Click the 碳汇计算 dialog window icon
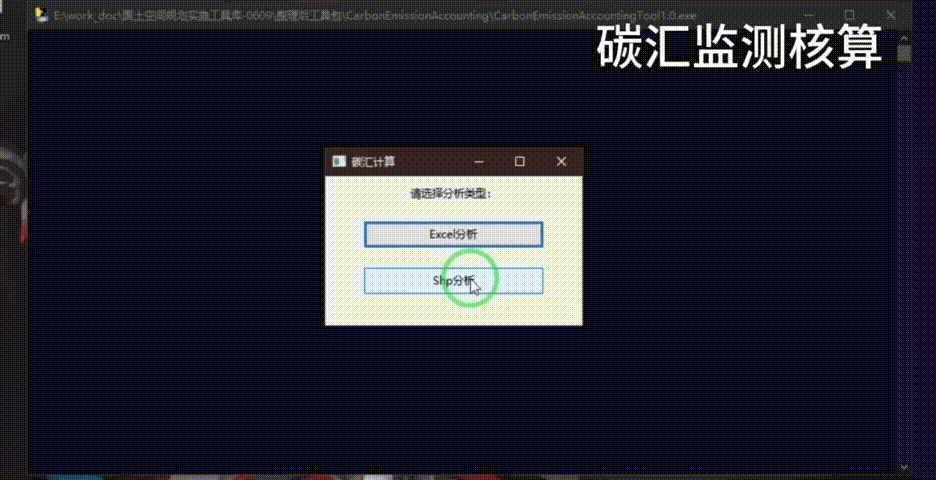This screenshot has height=480, width=936. click(x=339, y=161)
